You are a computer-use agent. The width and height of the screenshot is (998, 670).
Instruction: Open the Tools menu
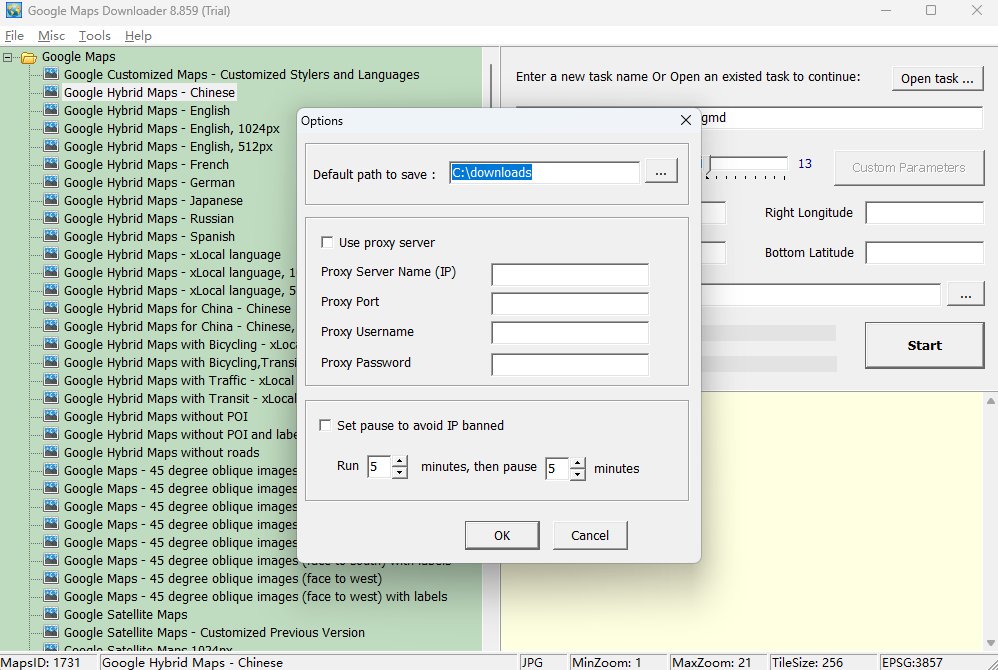[94, 35]
